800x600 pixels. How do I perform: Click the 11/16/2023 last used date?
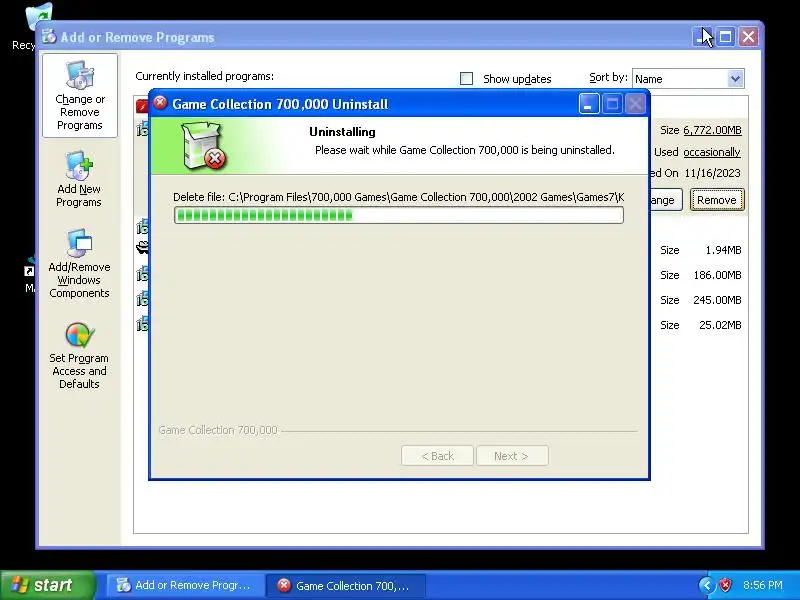click(x=712, y=173)
